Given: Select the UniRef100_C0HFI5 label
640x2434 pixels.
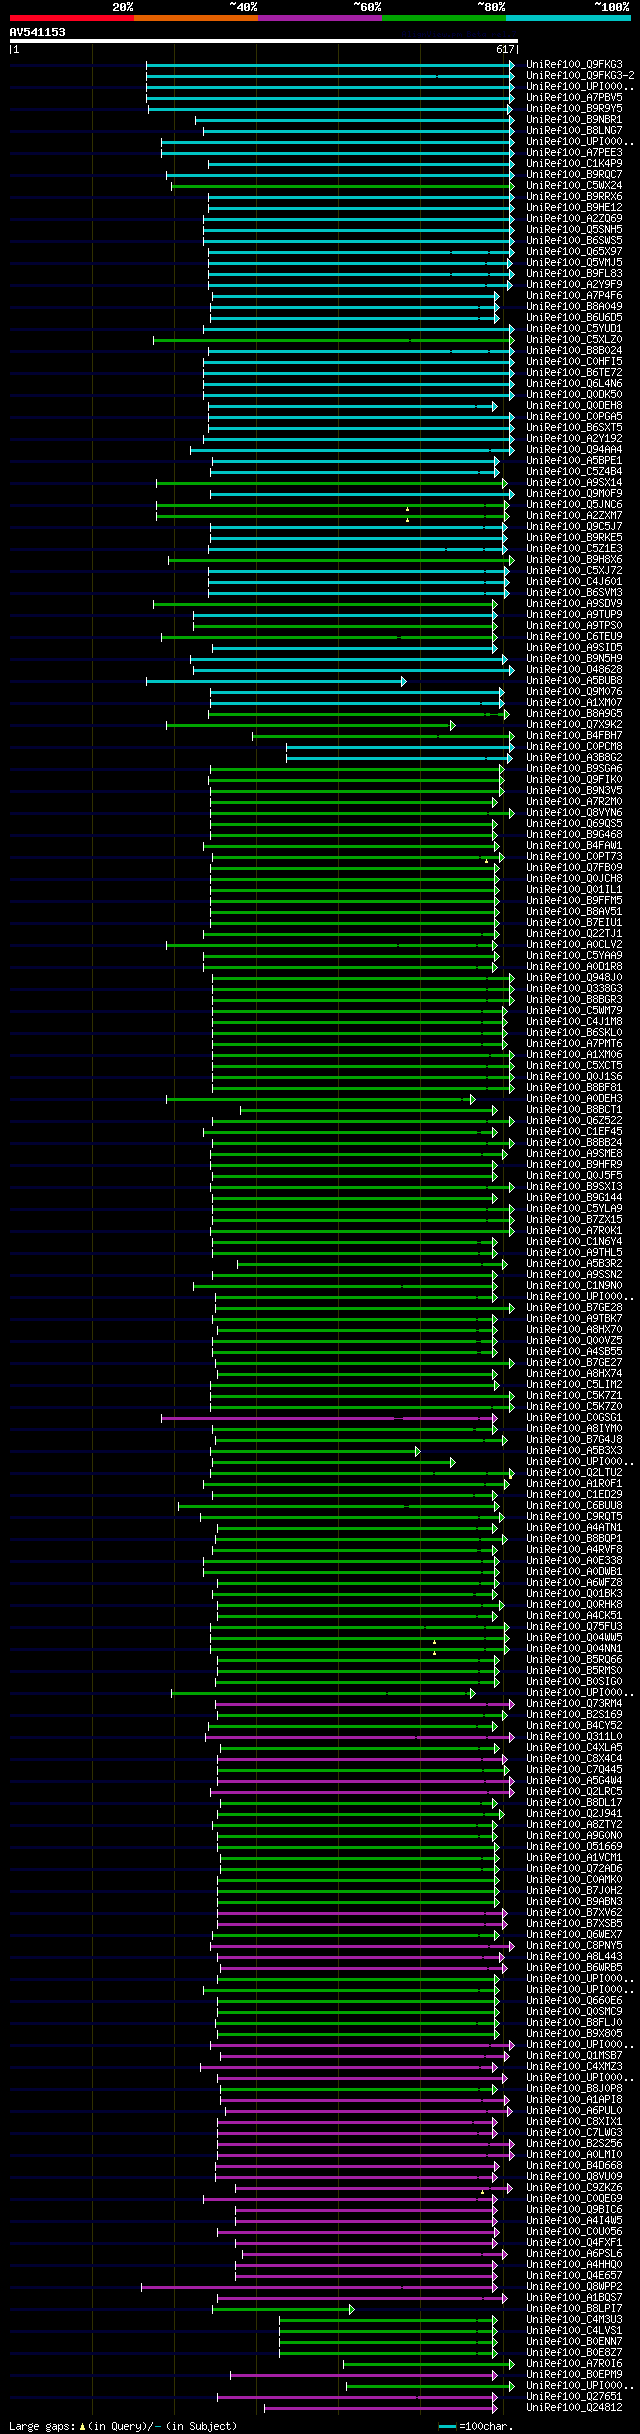Looking at the screenshot, I should click(x=574, y=362).
